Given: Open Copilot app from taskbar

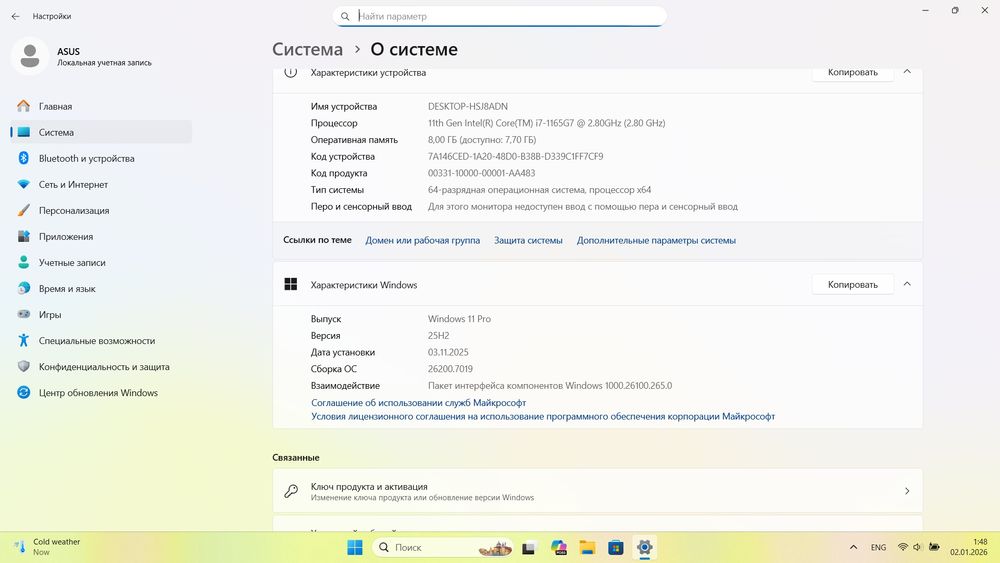Looking at the screenshot, I should click(559, 547).
